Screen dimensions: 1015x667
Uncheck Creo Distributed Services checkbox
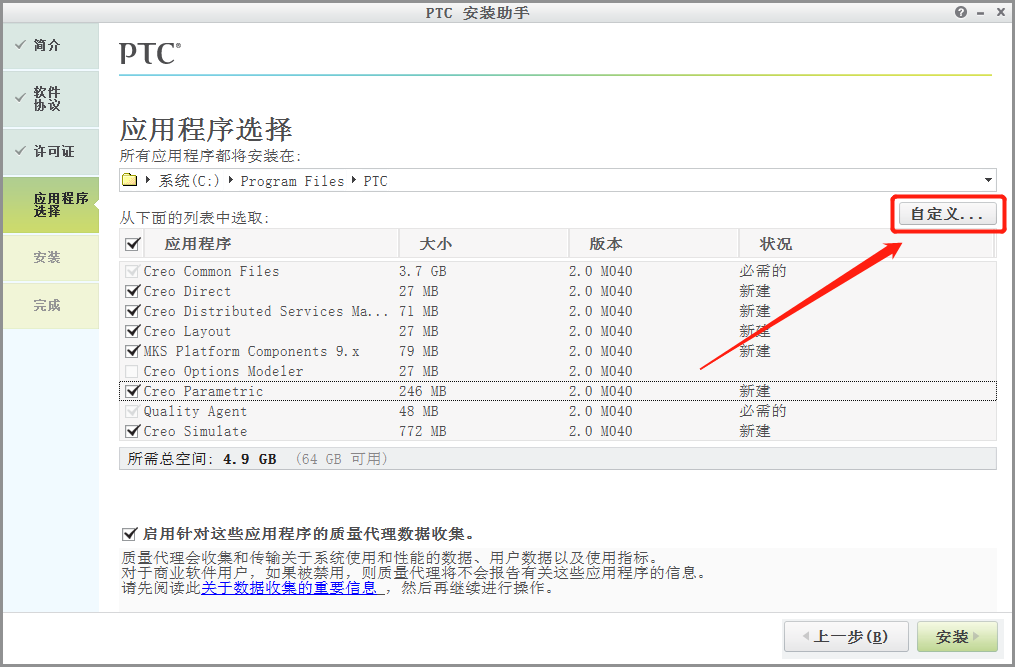(133, 311)
